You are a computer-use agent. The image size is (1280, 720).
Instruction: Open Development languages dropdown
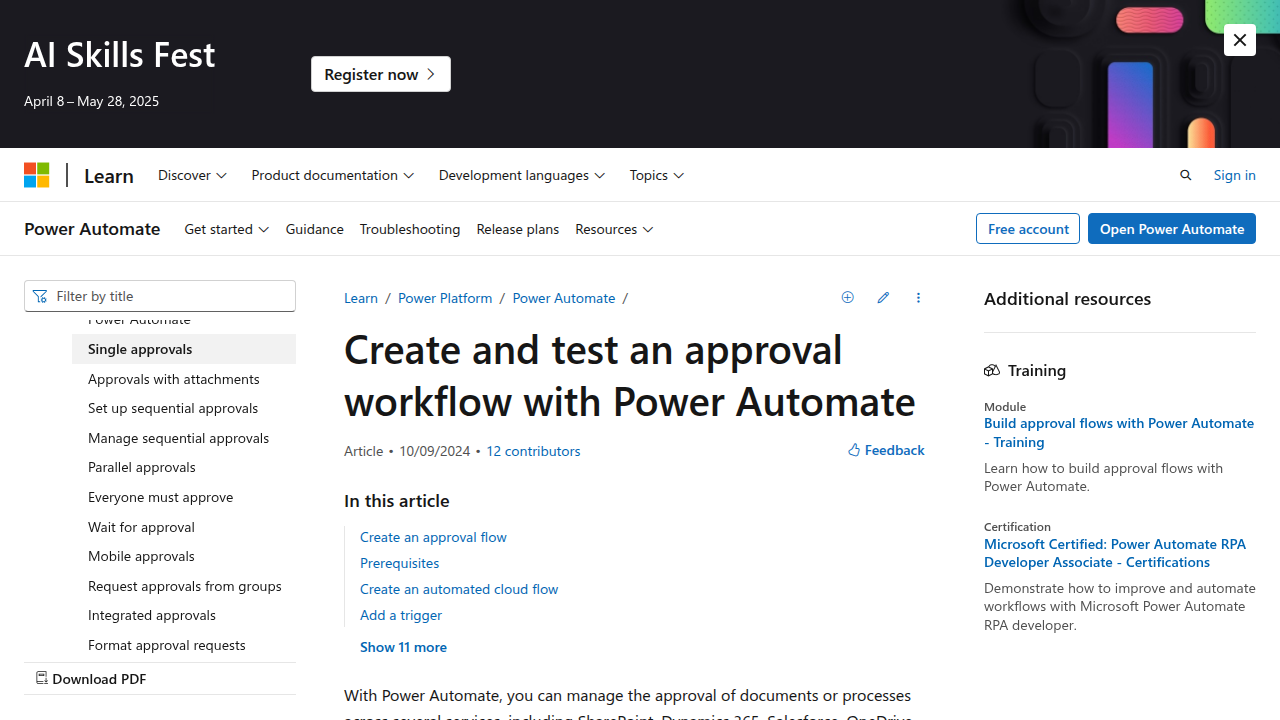coord(522,175)
